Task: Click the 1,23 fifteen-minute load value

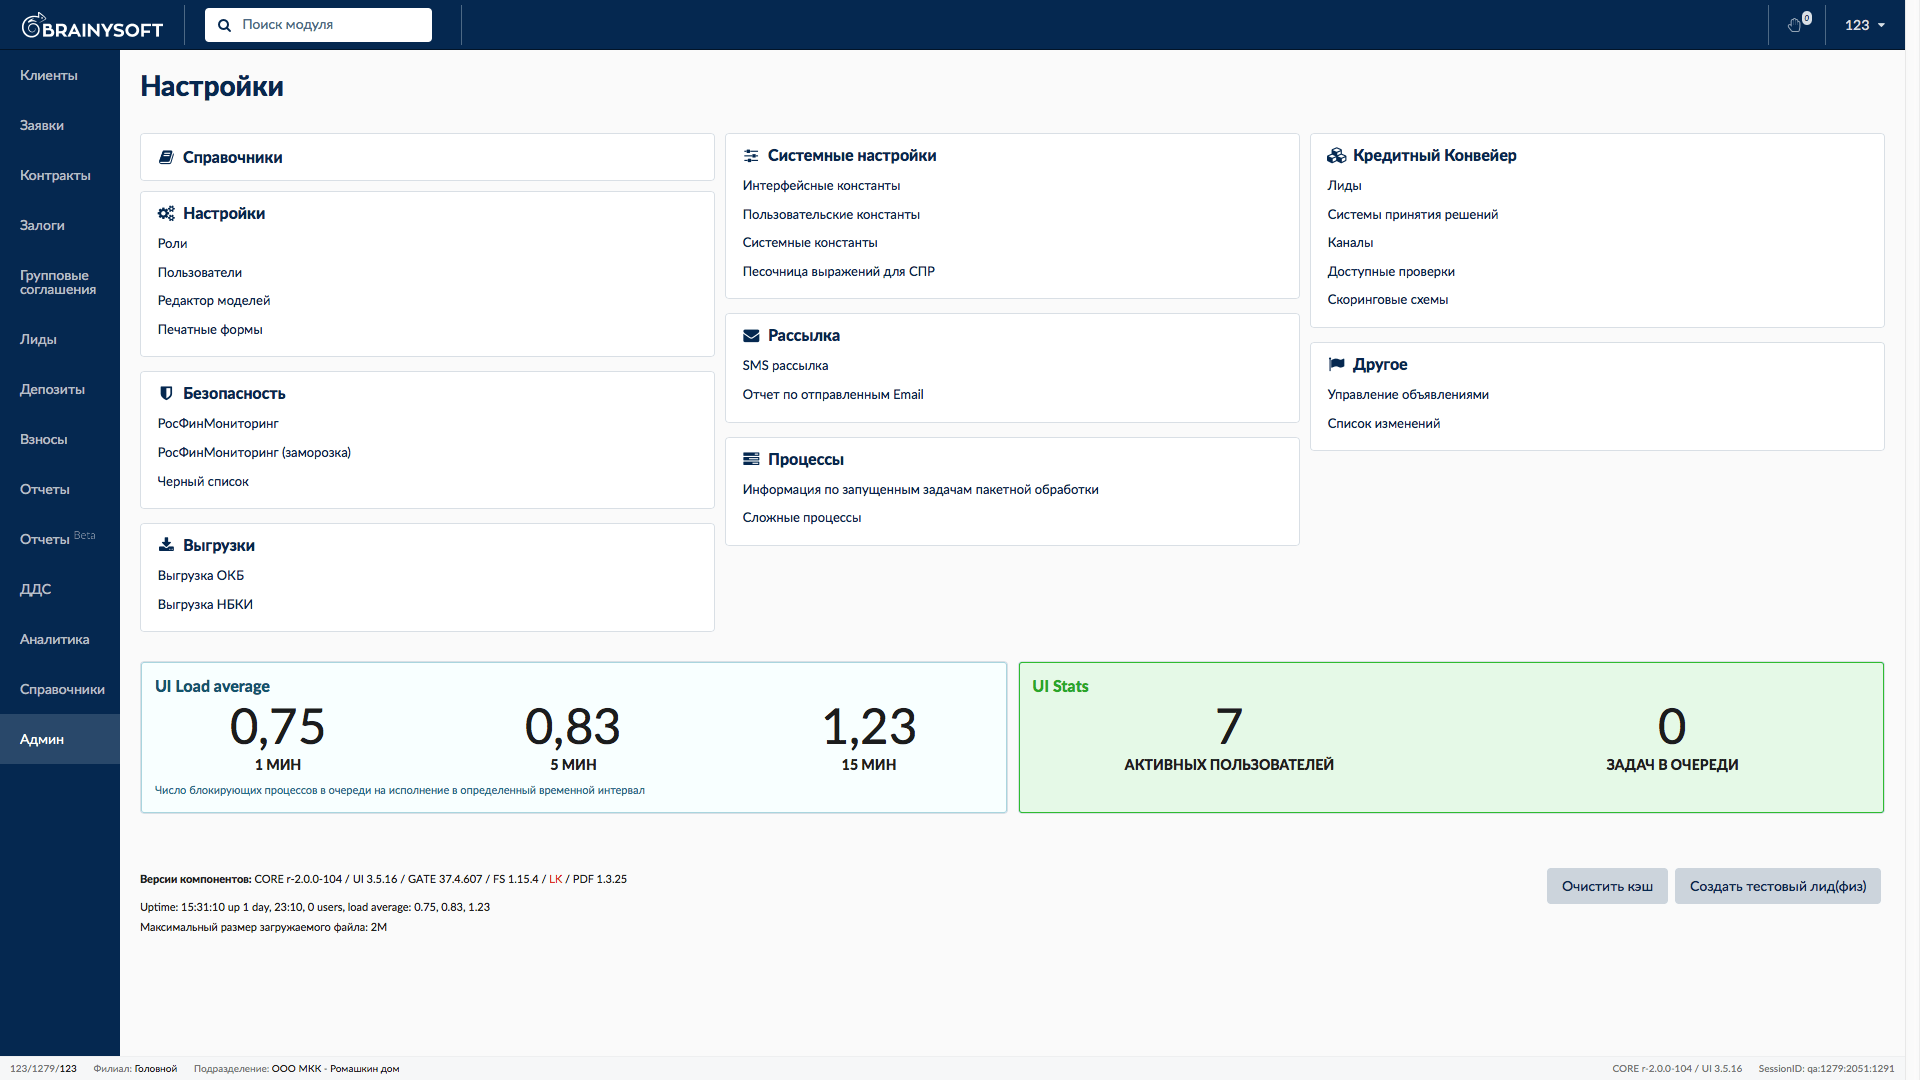Action: [x=868, y=727]
